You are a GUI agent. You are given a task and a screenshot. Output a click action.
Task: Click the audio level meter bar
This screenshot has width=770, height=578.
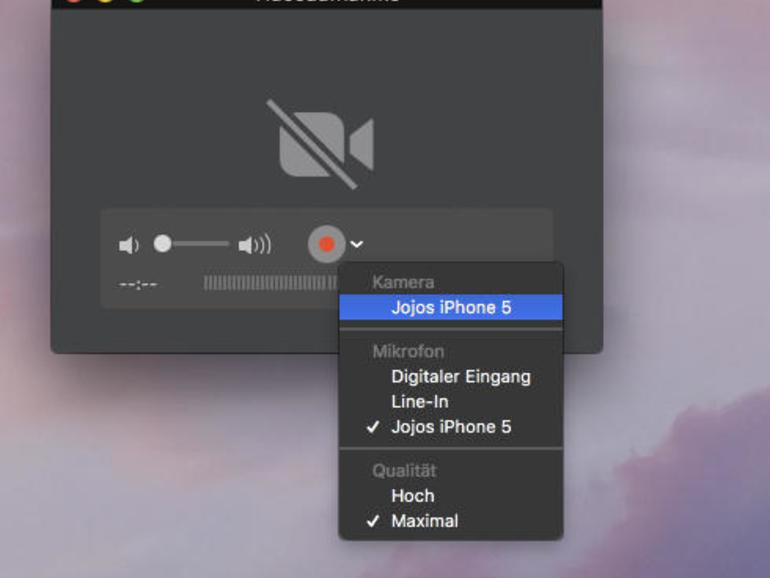click(271, 283)
